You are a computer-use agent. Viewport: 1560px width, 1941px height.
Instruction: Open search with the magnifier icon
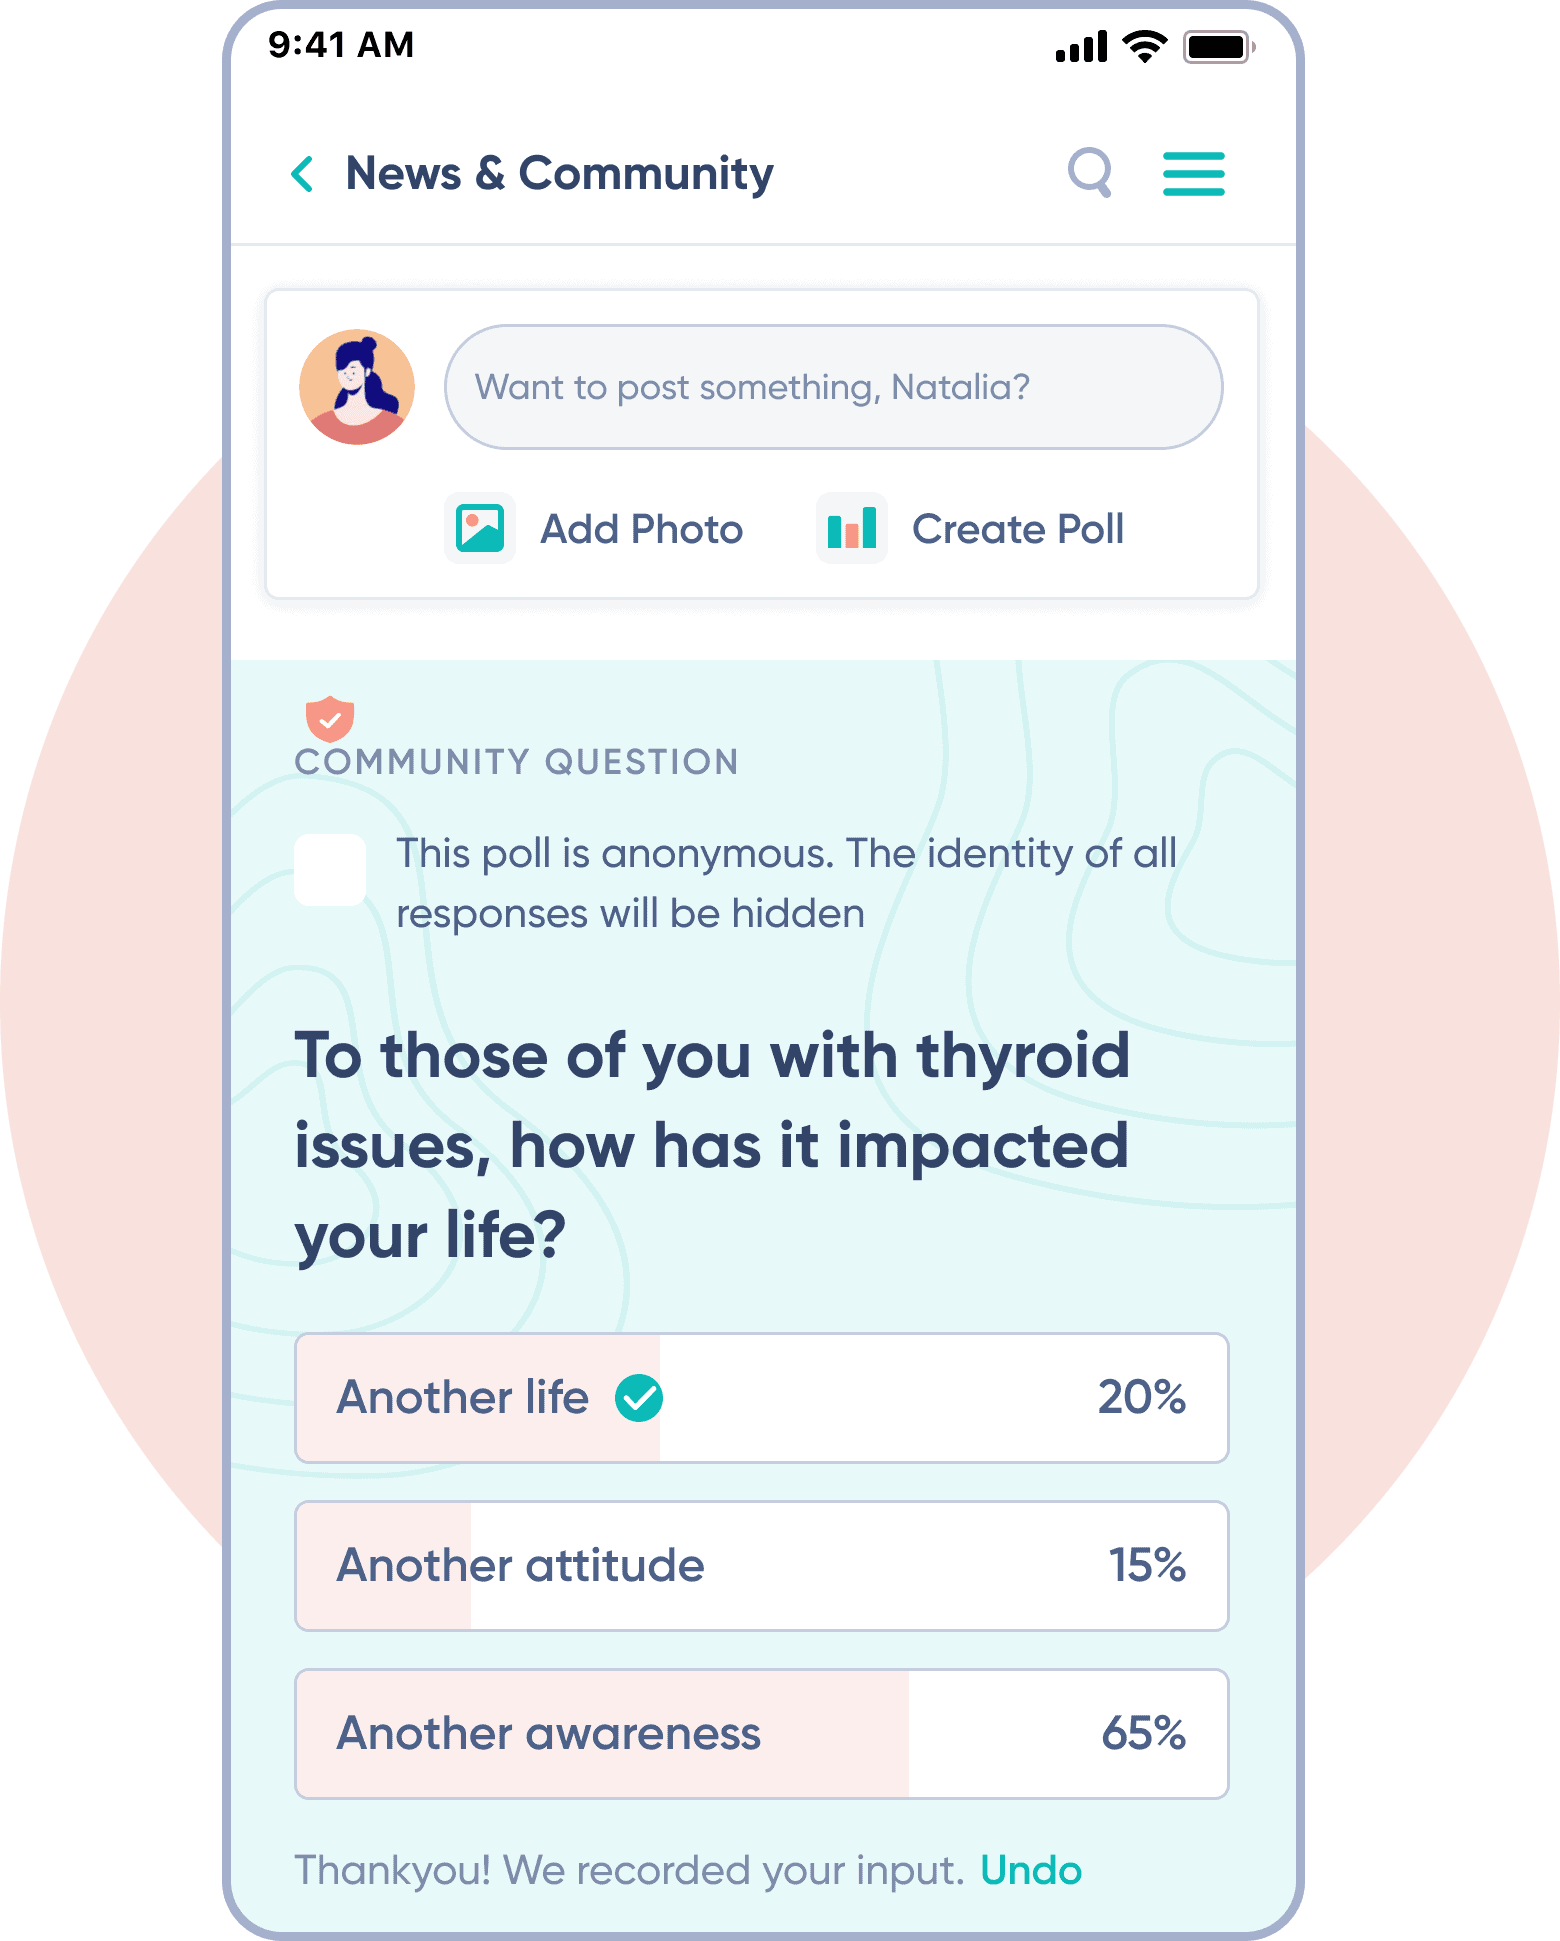pyautogui.click(x=1090, y=173)
